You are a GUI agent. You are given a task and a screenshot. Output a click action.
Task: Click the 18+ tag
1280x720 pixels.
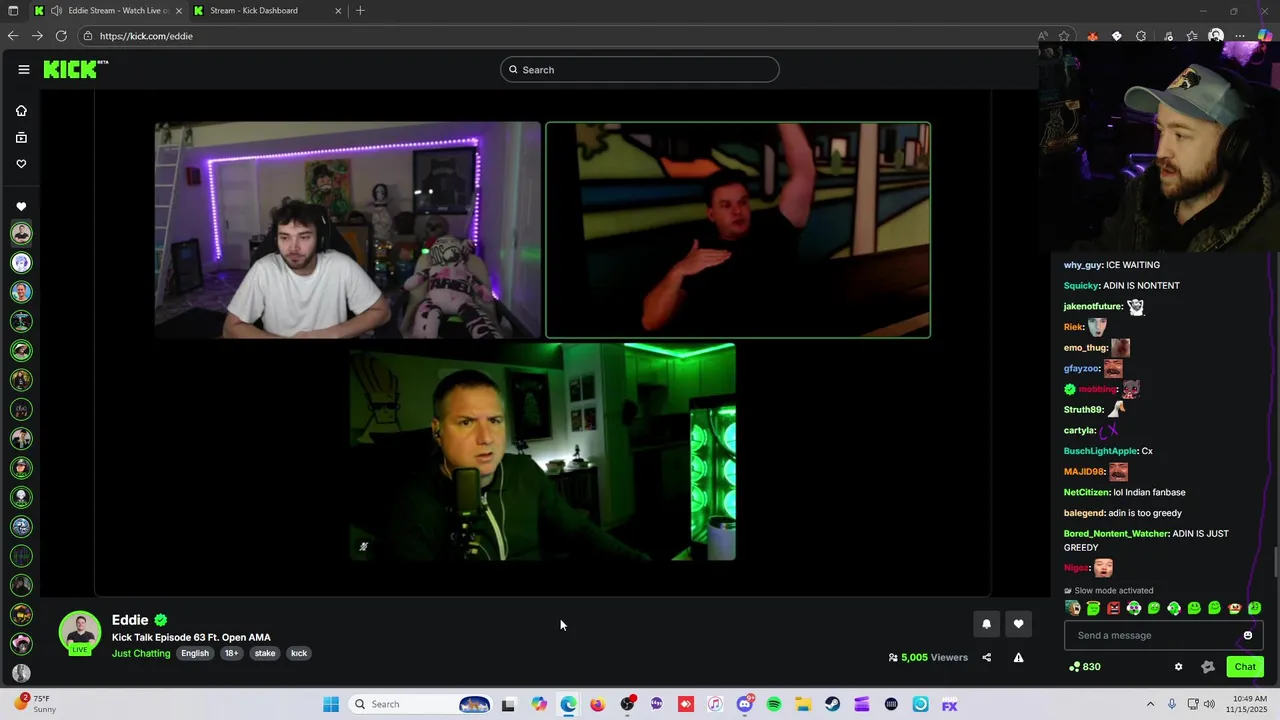pyautogui.click(x=231, y=653)
